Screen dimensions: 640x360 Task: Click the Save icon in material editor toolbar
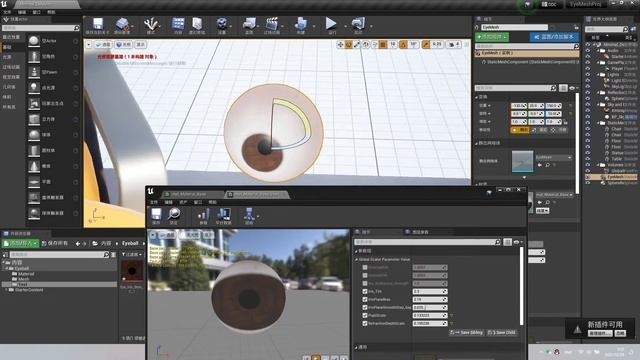click(x=156, y=215)
